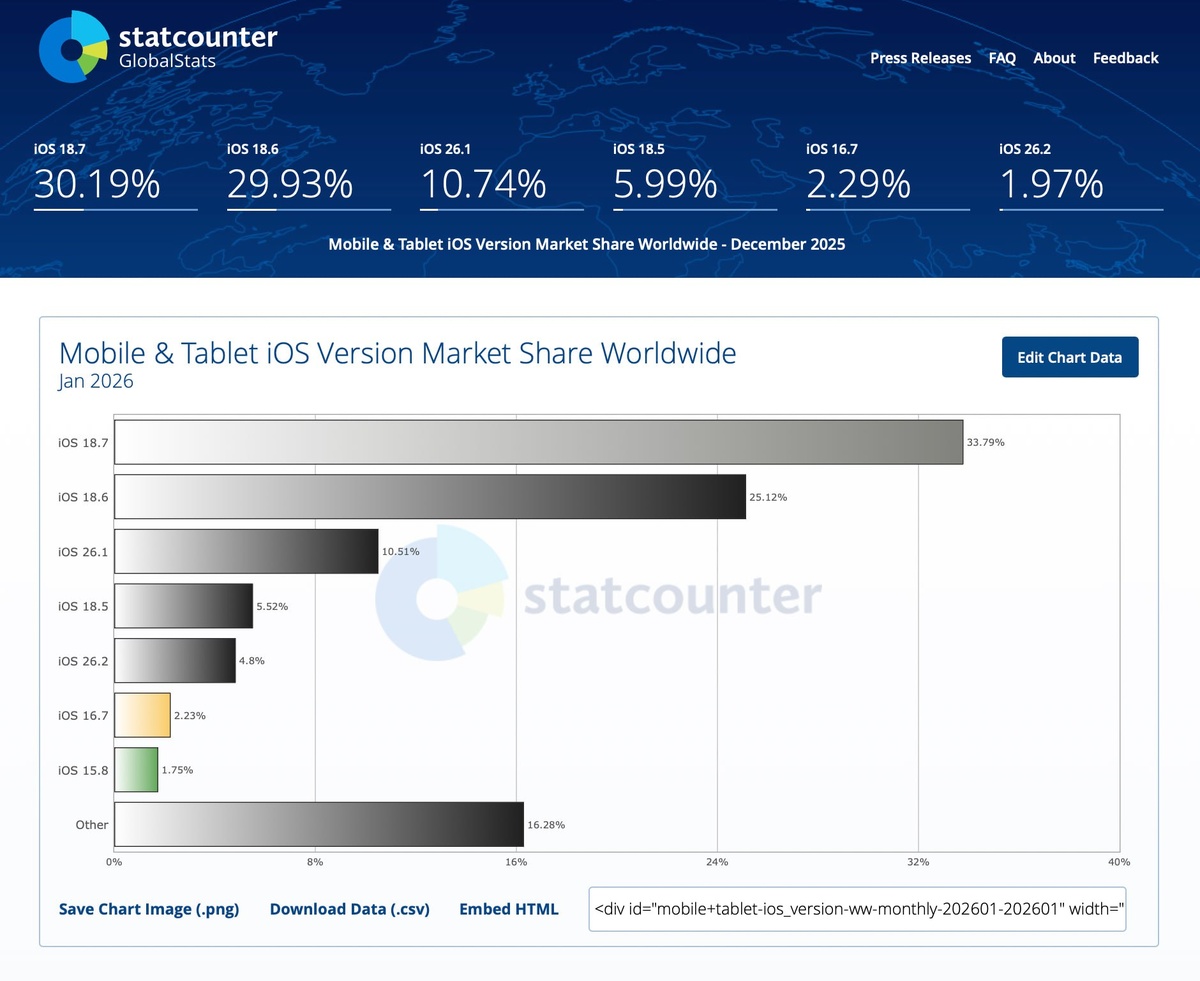Click the yellow iOS 16.7 bar
Screen dimensions: 1200x981
click(x=142, y=715)
